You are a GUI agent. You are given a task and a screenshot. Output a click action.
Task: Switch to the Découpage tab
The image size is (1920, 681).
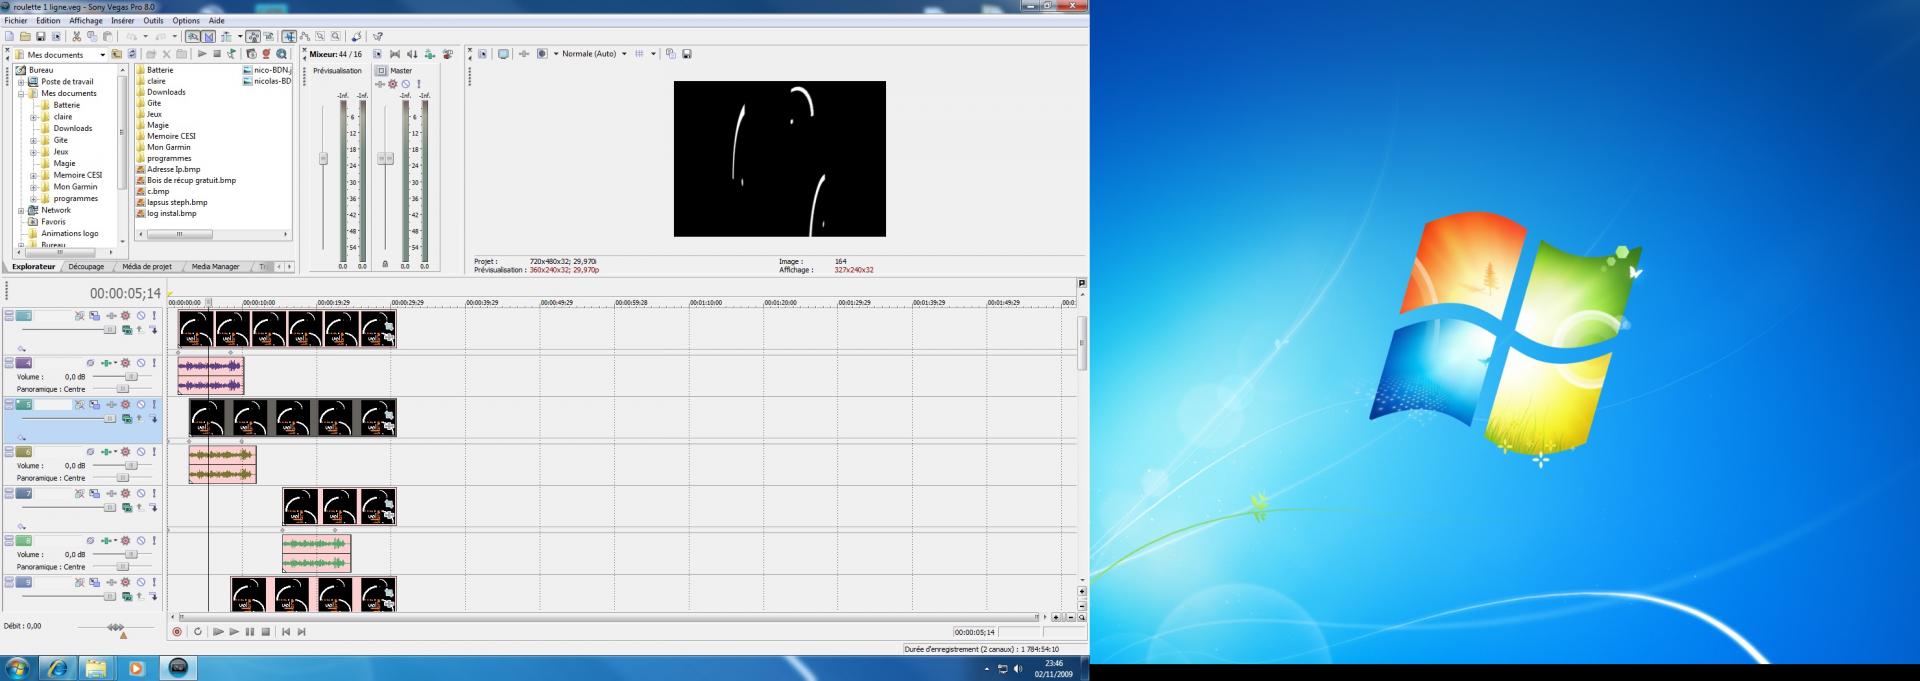(87, 267)
